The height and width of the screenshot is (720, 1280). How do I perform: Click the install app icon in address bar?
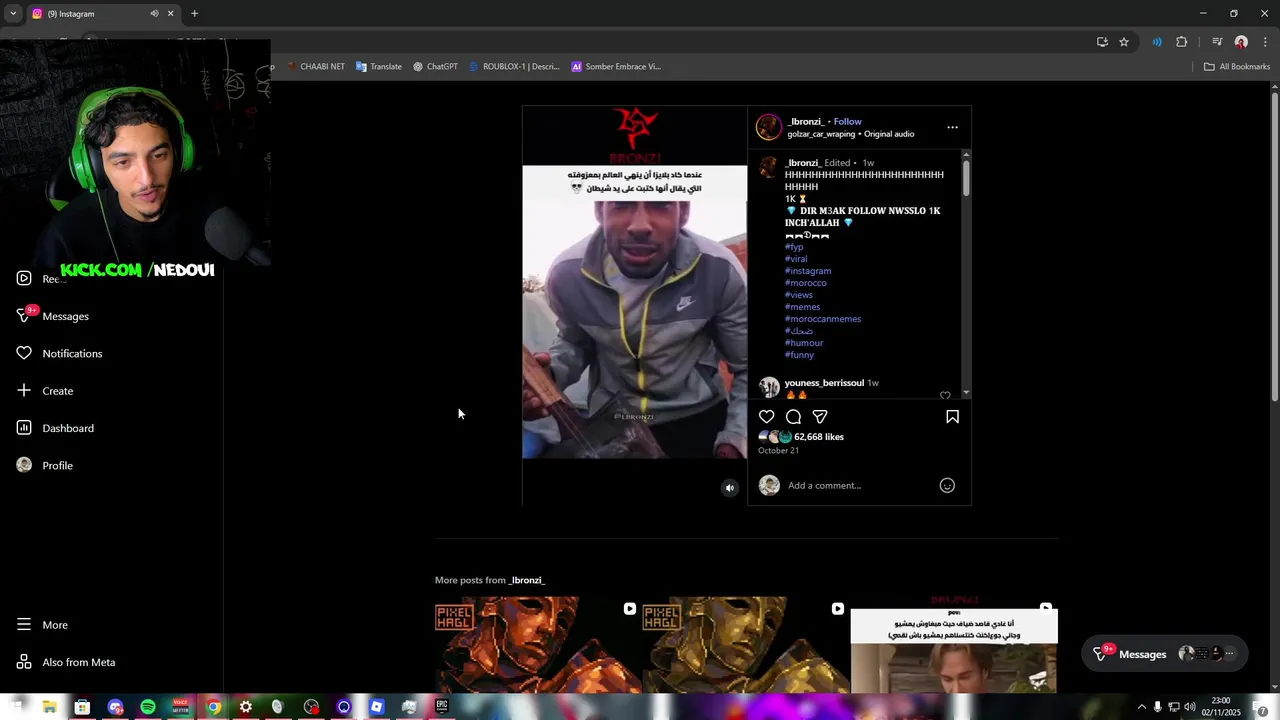click(1102, 42)
